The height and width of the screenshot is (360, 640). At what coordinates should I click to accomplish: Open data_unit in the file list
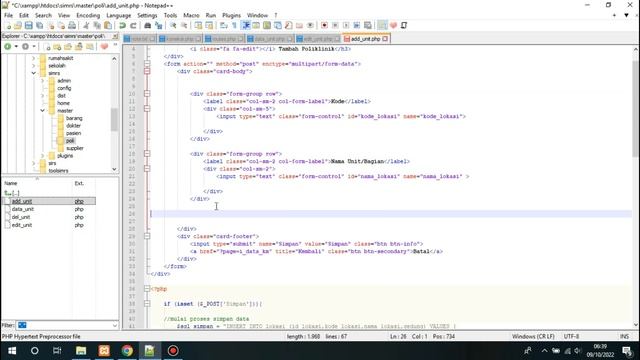point(23,209)
